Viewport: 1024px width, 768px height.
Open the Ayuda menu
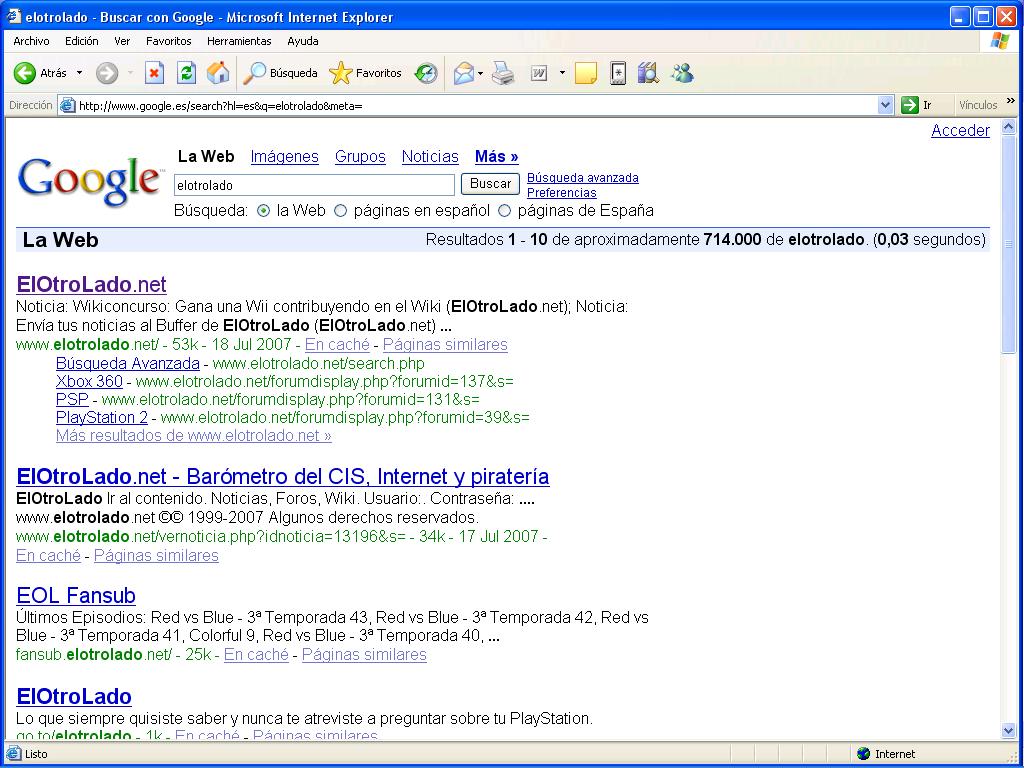click(303, 41)
